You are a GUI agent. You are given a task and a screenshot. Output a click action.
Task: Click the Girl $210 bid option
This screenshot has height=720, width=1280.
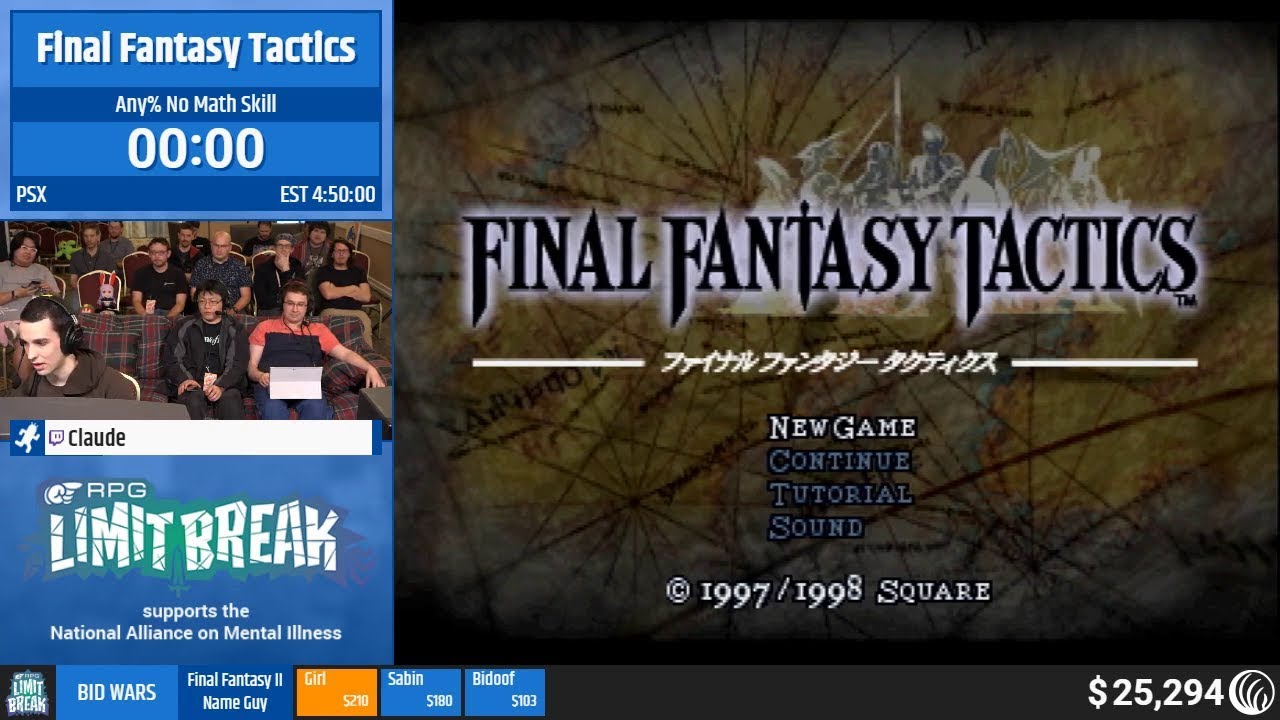[337, 692]
